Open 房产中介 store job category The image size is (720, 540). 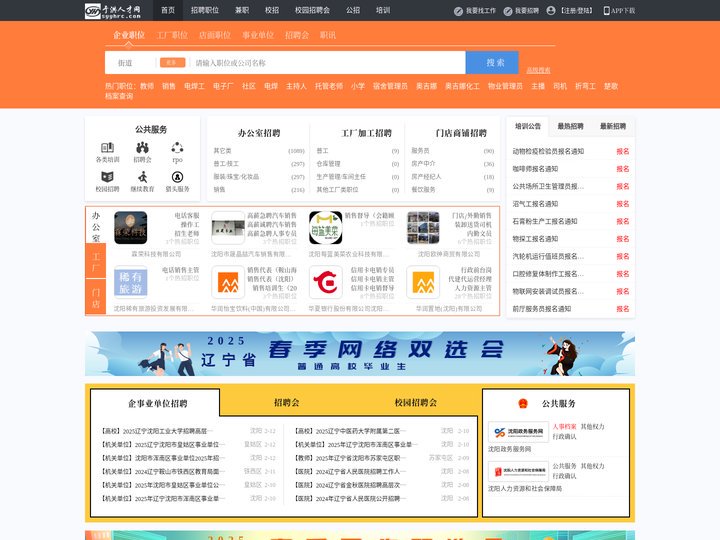coord(423,163)
